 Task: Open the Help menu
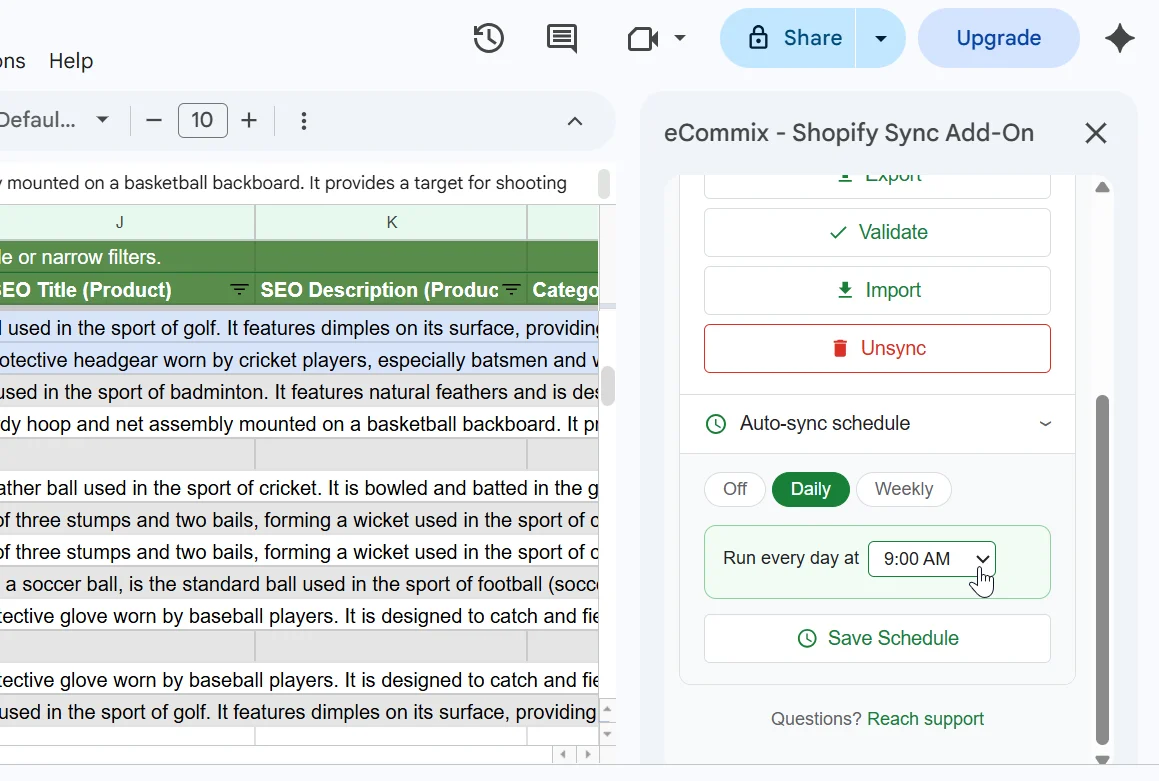coord(71,61)
